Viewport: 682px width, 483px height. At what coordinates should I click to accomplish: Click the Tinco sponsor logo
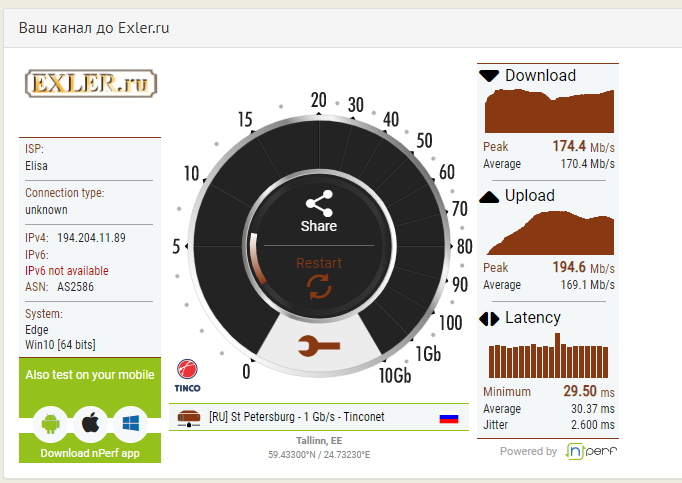click(x=190, y=376)
